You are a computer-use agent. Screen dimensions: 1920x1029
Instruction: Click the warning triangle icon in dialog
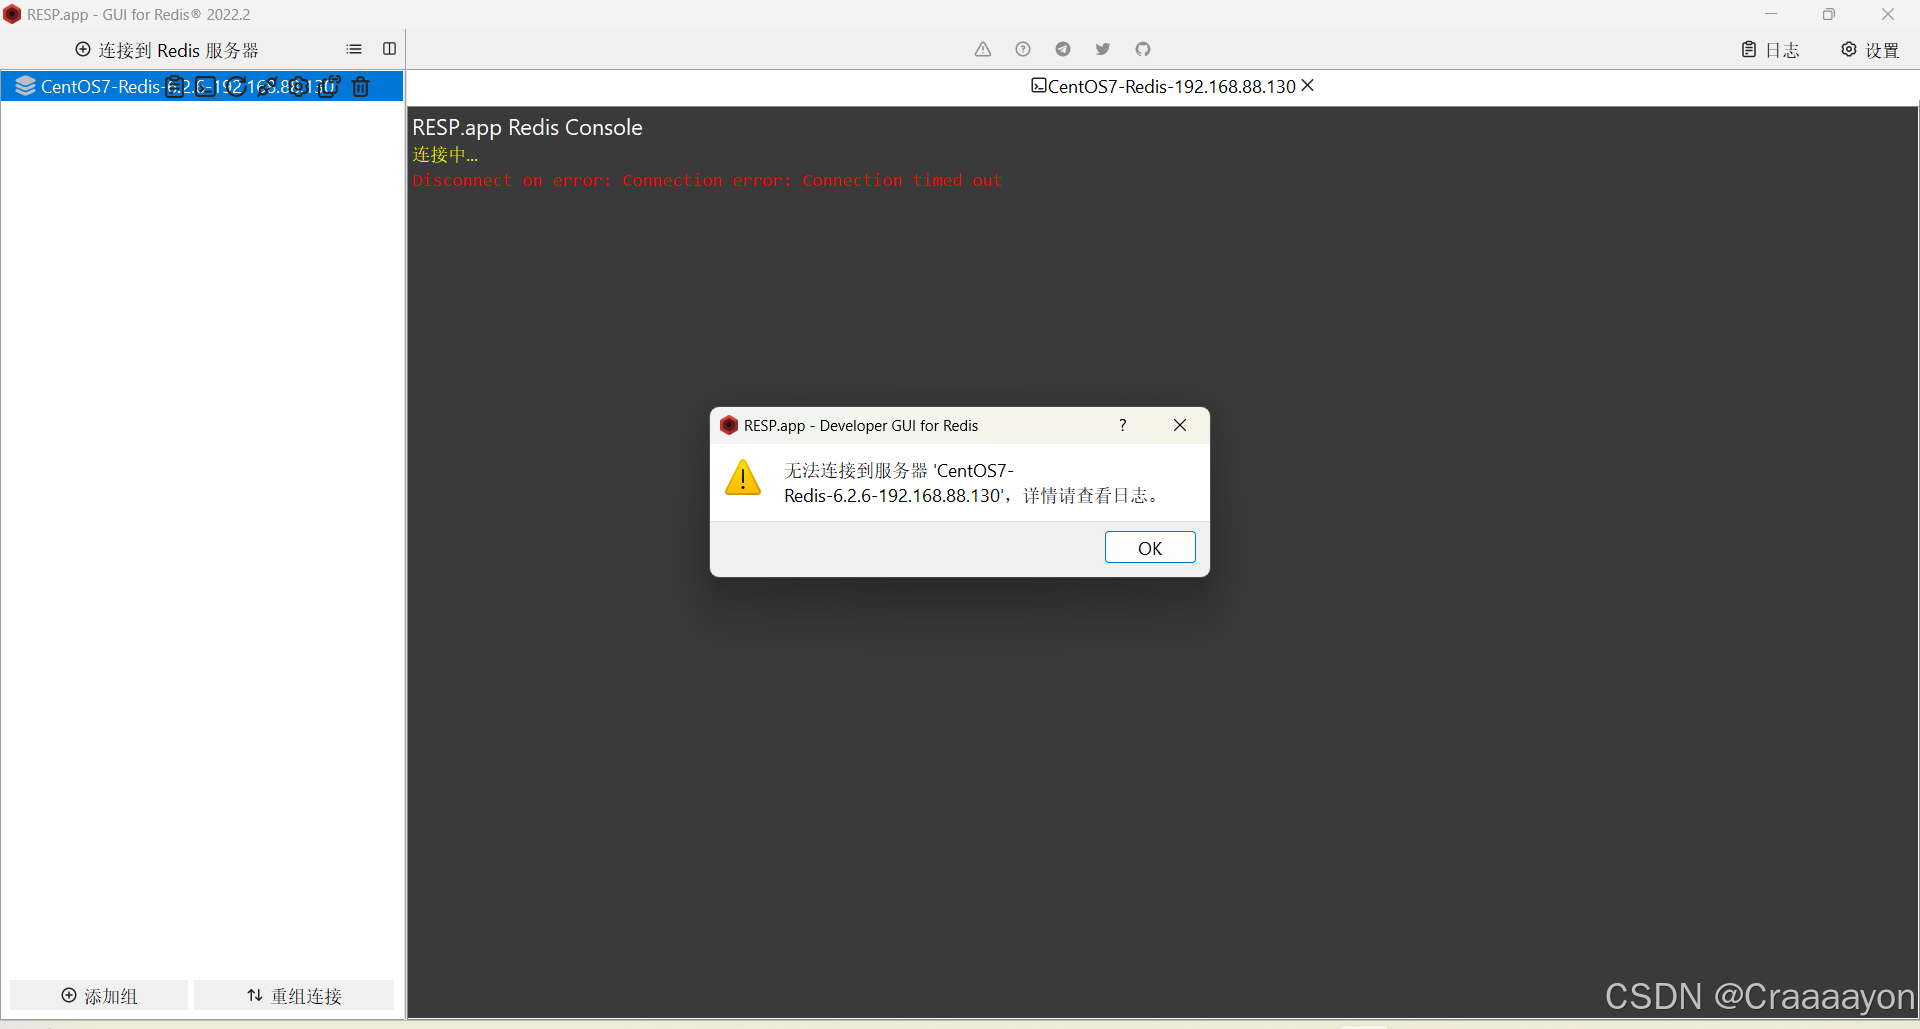pos(743,477)
